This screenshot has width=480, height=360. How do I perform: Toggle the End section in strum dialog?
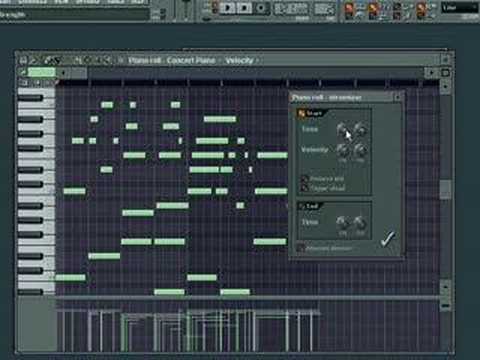click(x=302, y=206)
